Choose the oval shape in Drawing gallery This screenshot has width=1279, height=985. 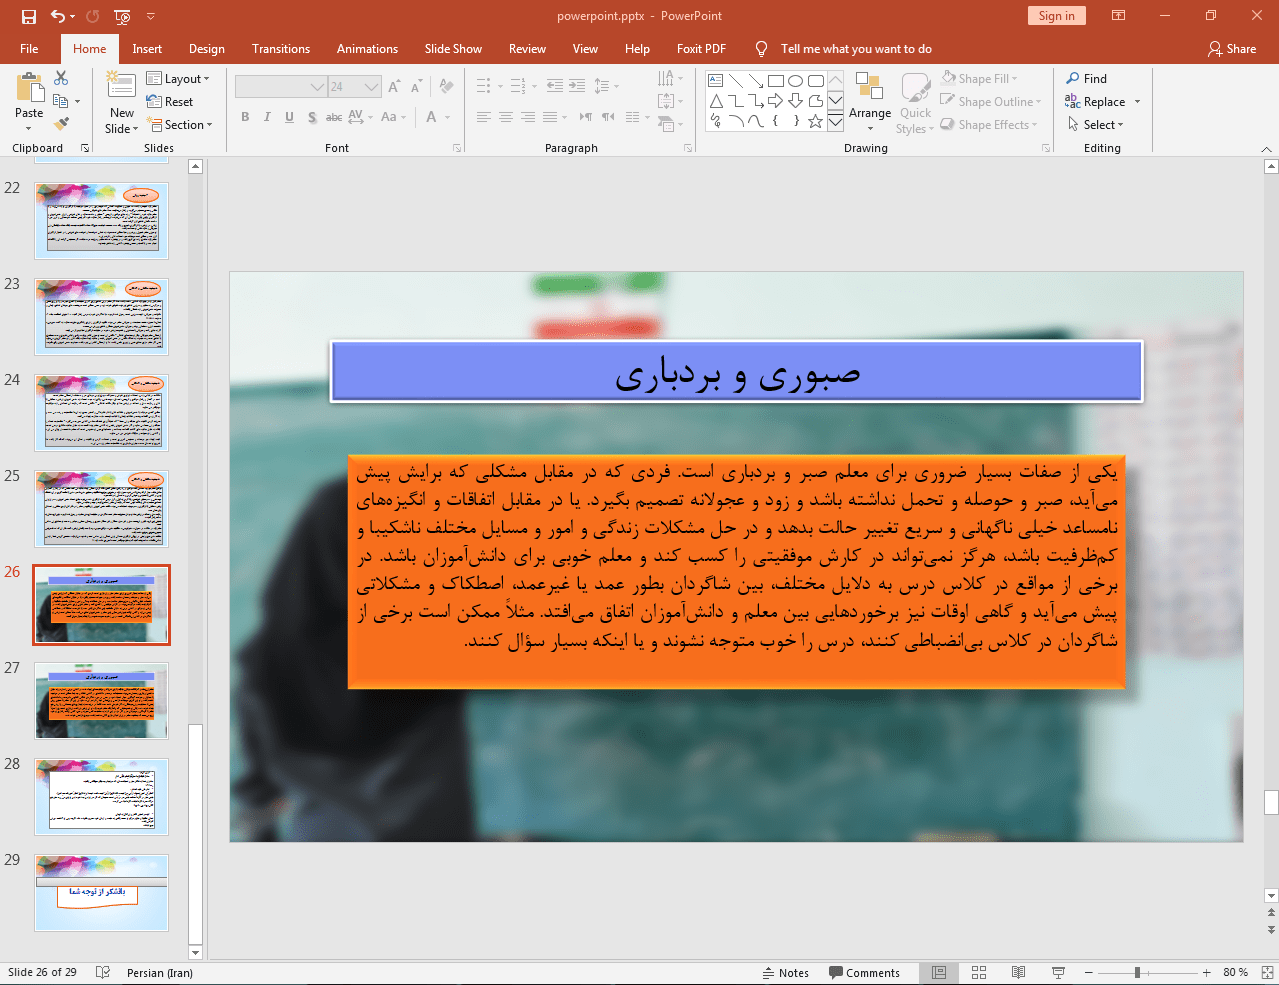pos(796,81)
